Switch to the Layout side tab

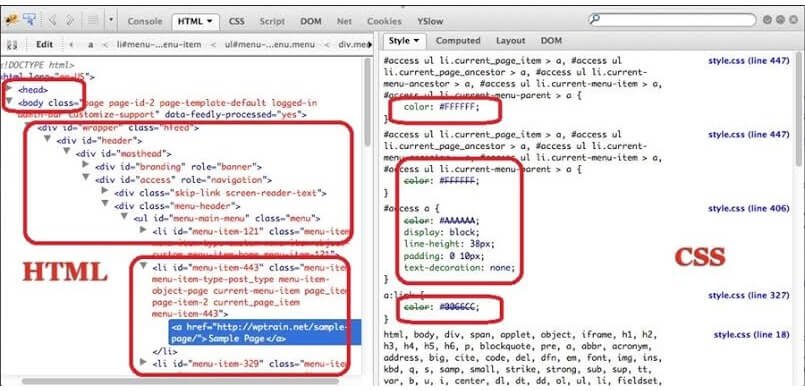point(510,41)
